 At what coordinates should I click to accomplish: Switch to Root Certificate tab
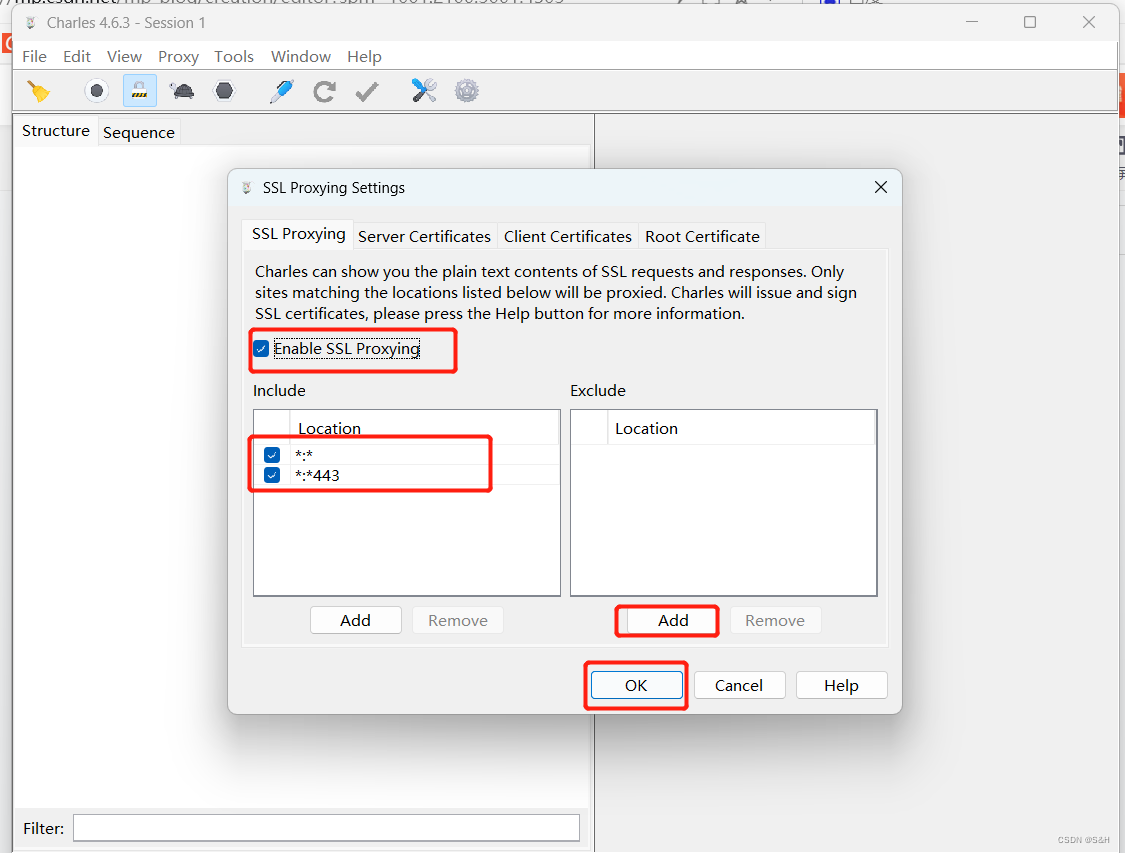click(702, 237)
